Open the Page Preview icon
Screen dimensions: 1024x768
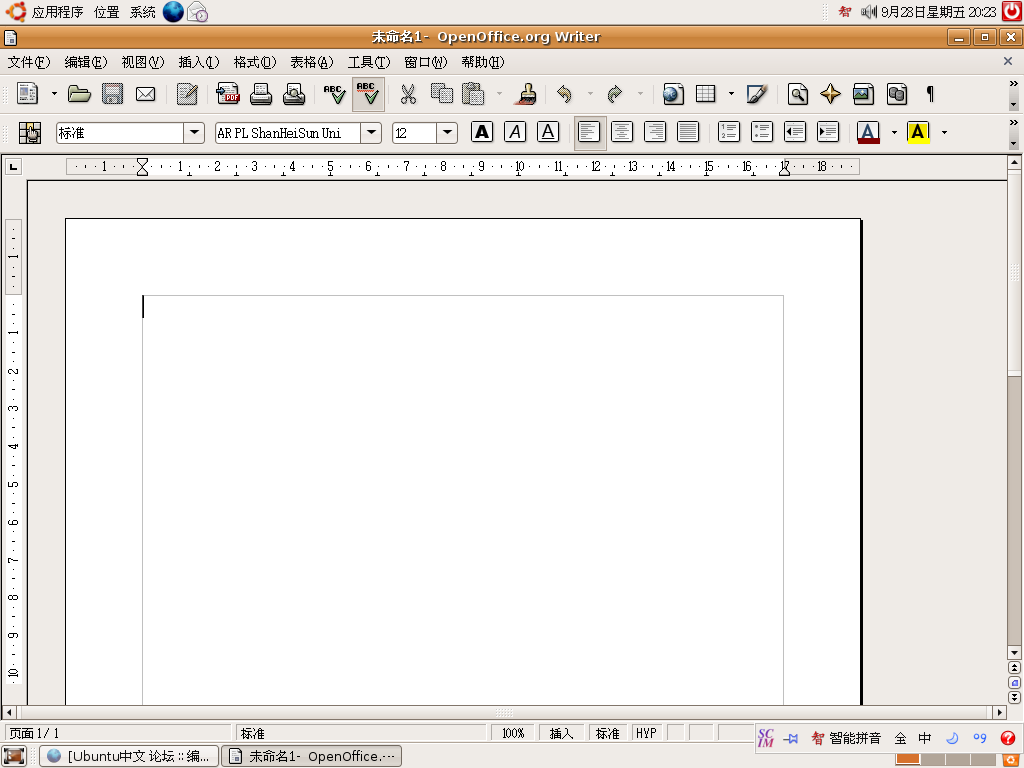pos(294,94)
